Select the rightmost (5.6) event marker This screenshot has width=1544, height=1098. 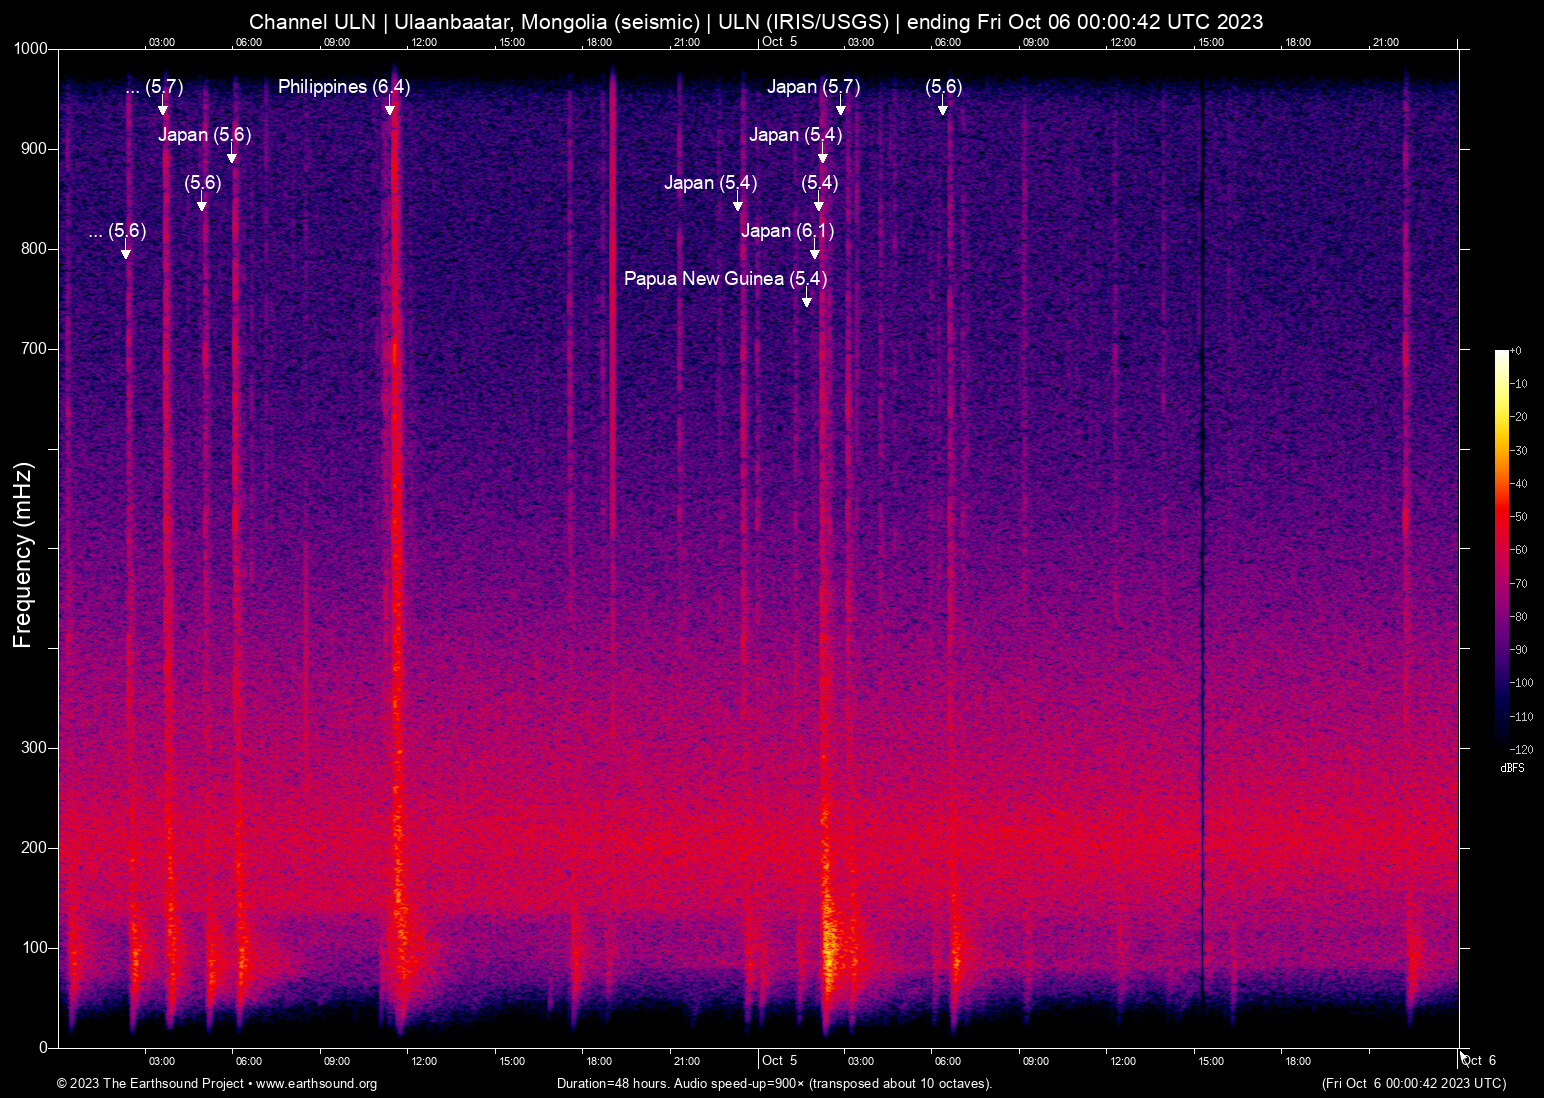[x=943, y=87]
